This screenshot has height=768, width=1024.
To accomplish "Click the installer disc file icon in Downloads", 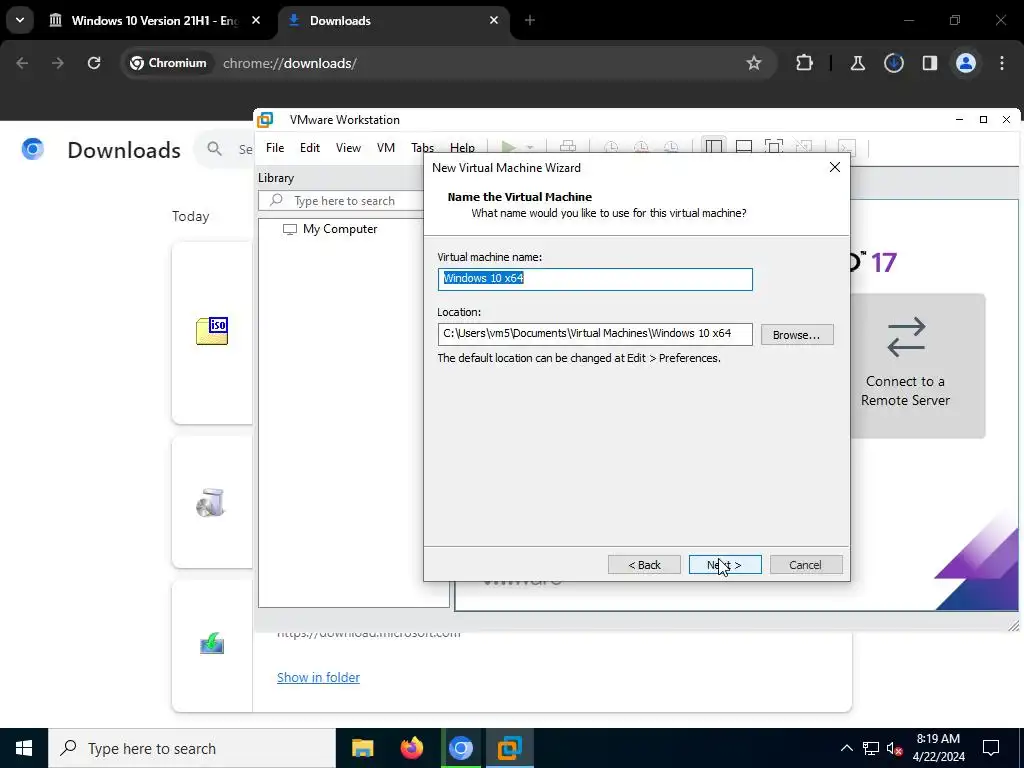I will (211, 503).
